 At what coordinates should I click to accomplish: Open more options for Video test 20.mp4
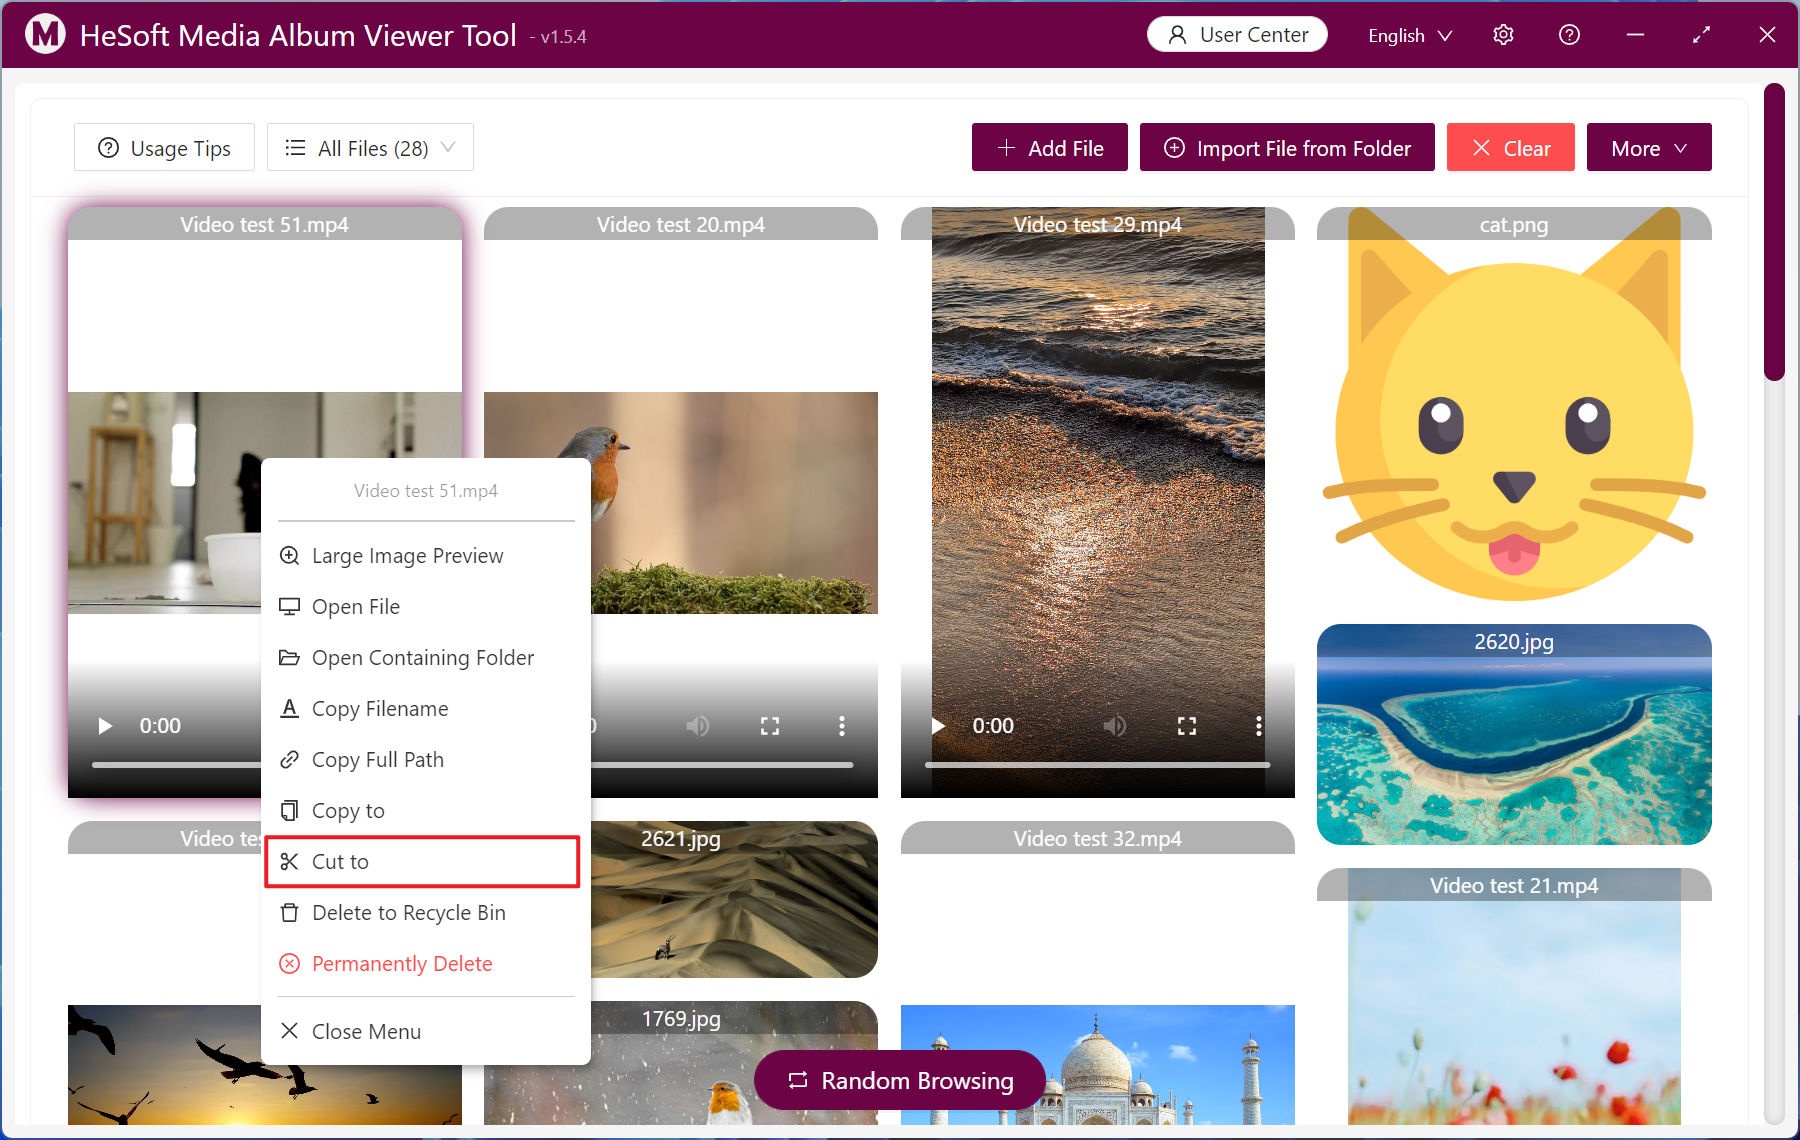point(842,726)
